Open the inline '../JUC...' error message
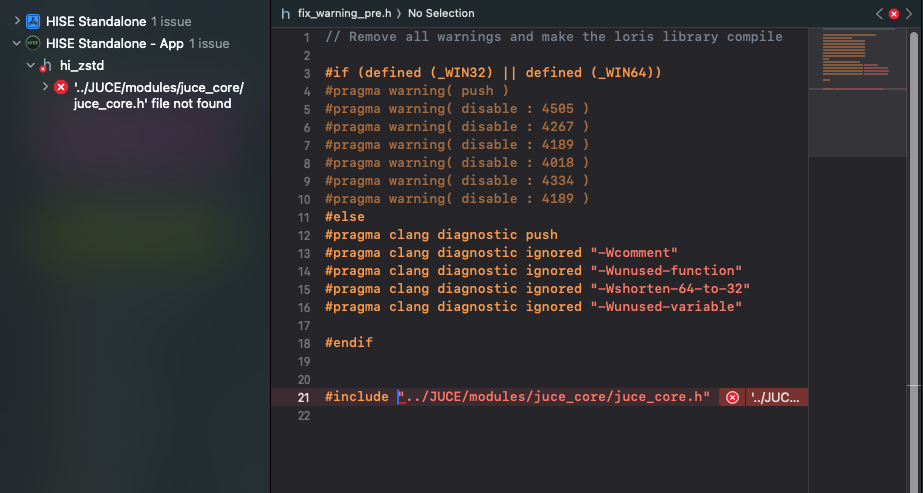This screenshot has width=923, height=493. pos(776,398)
